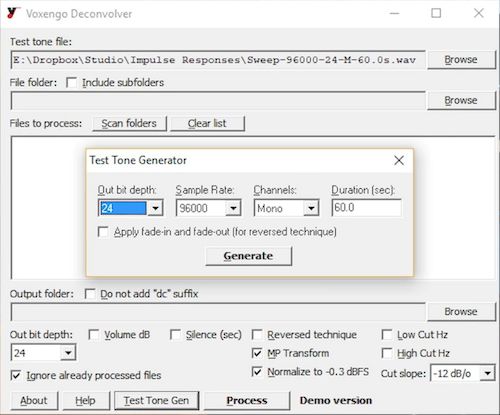Browse for the test tone file
This screenshot has width=500, height=415.
coord(461,60)
